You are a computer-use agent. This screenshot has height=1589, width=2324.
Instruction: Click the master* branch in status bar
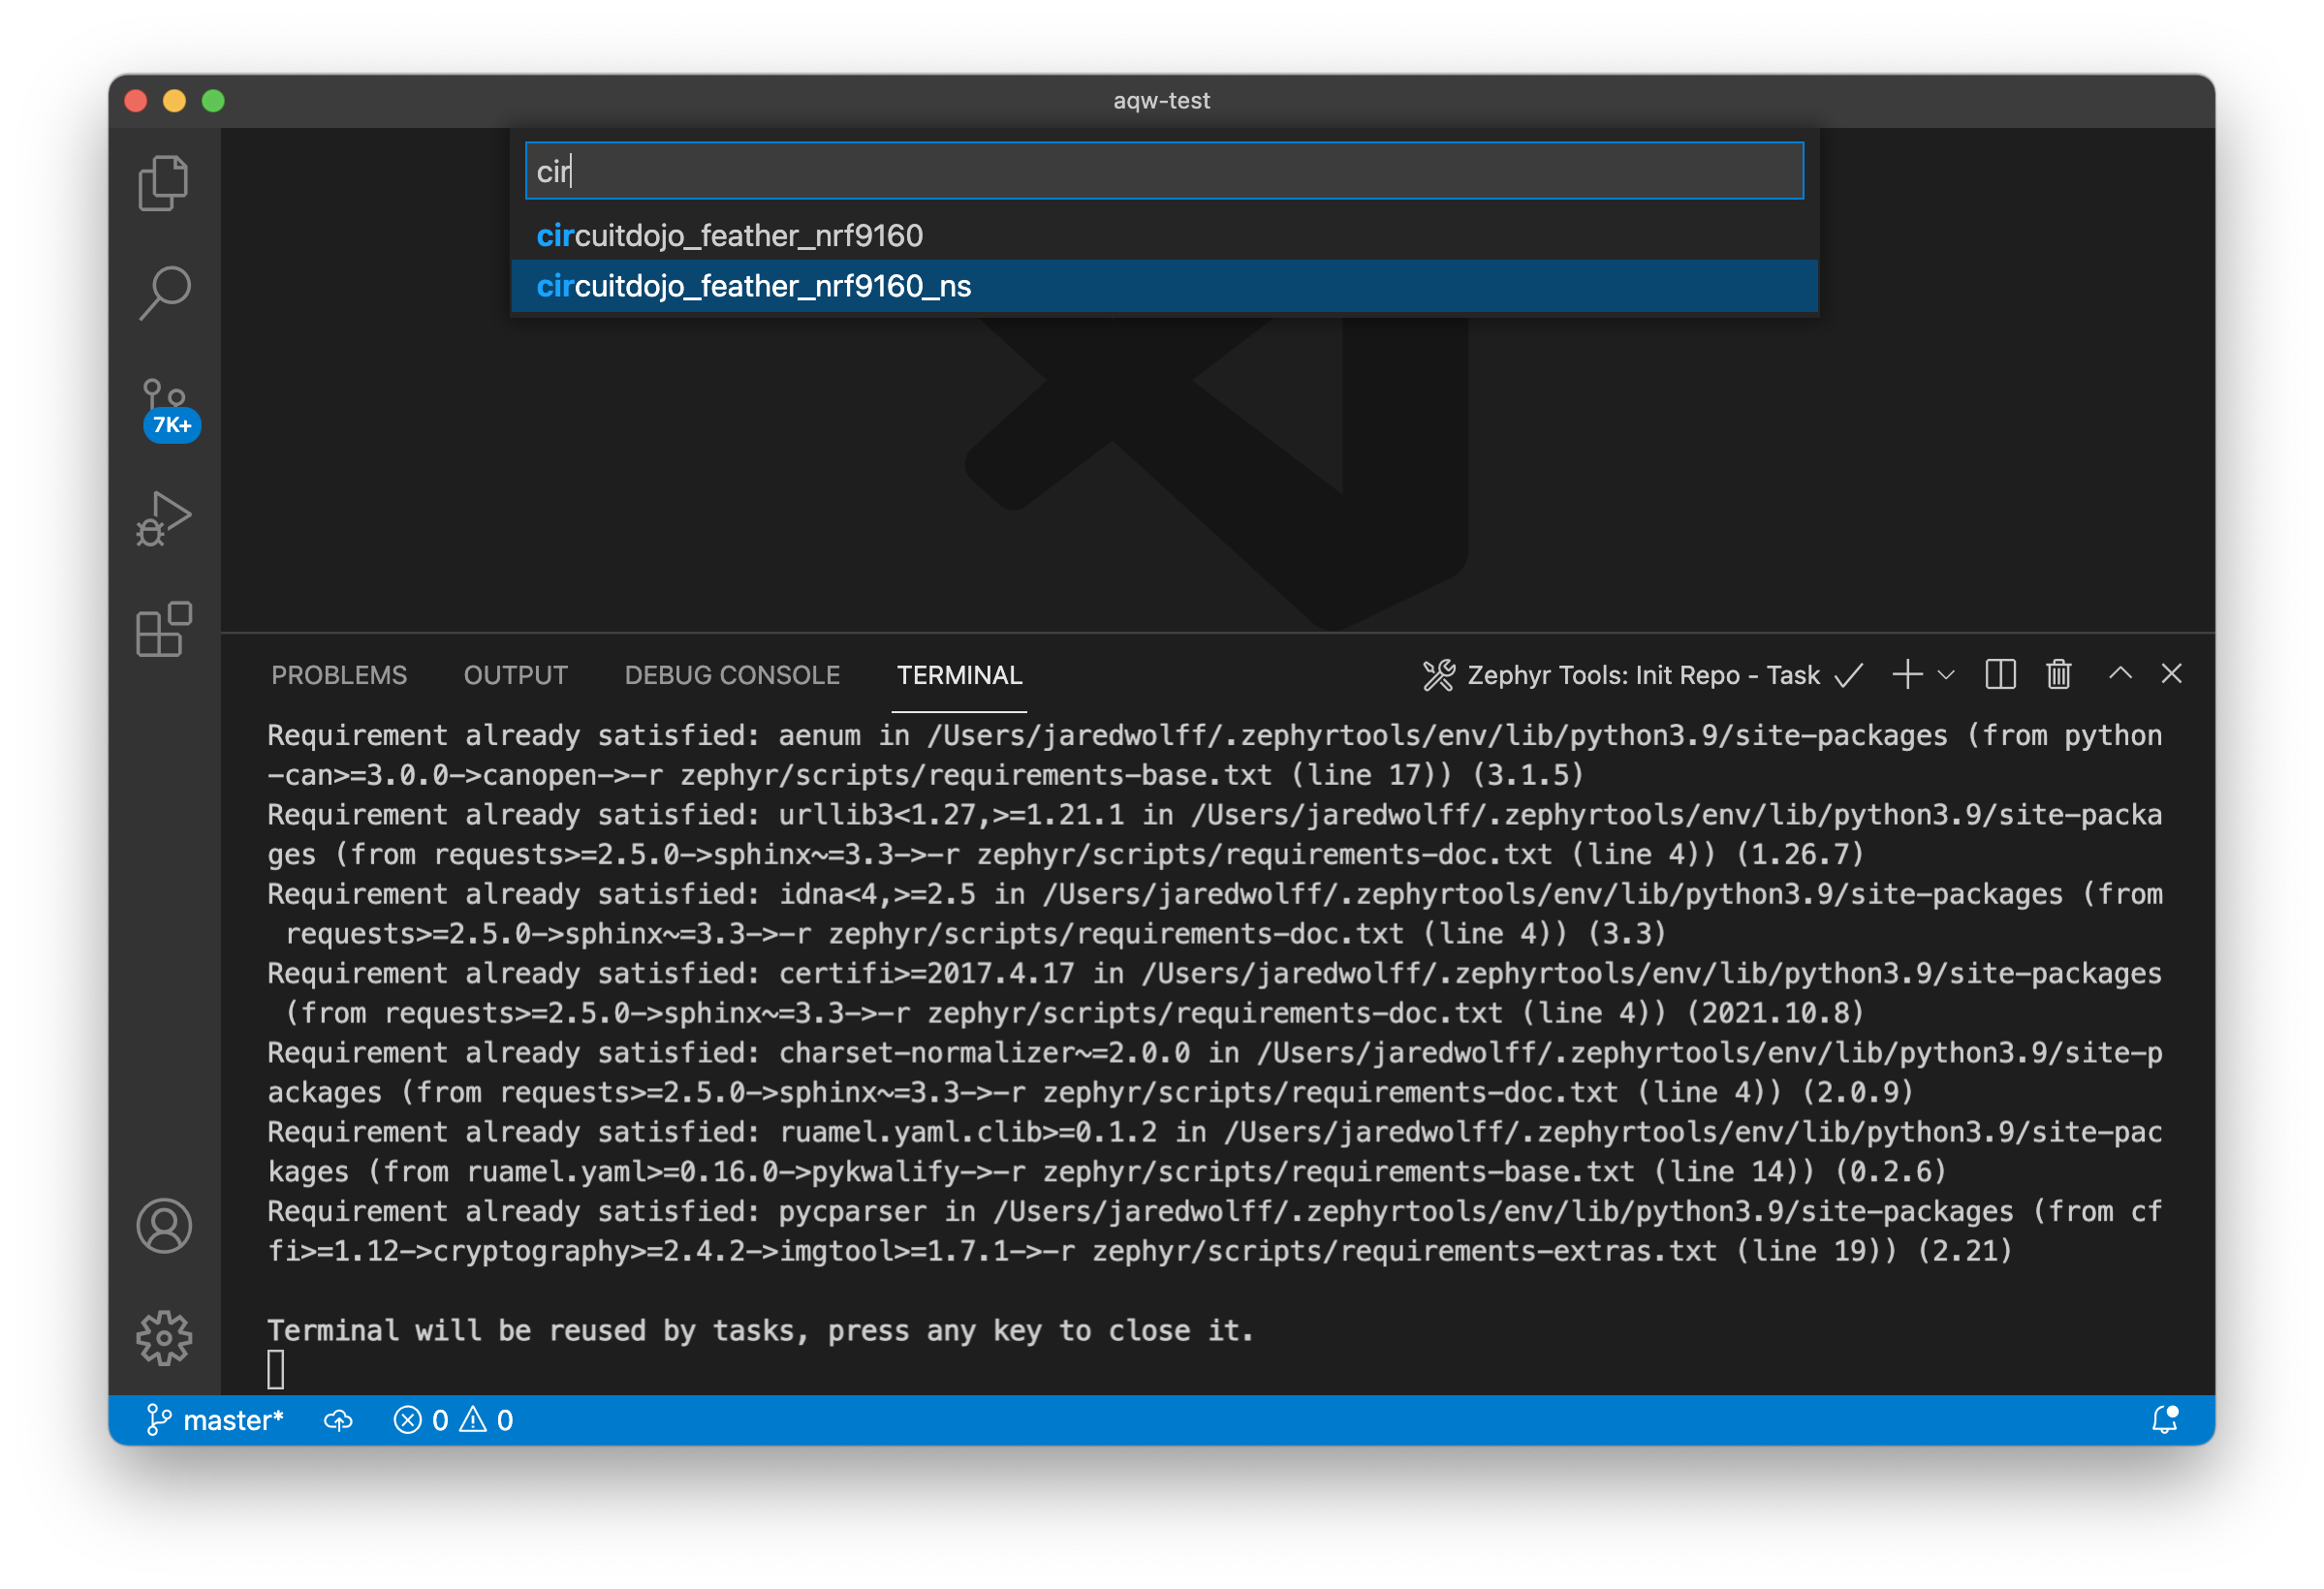[x=216, y=1420]
